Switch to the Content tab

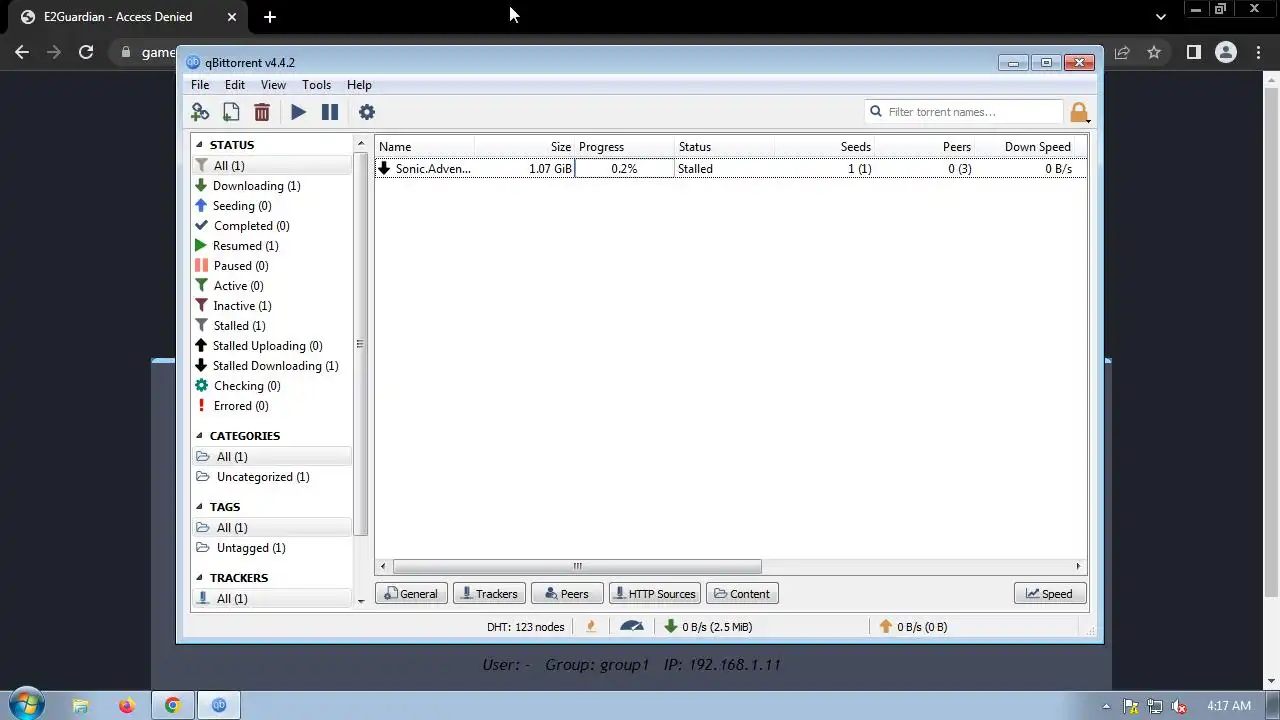pos(742,594)
